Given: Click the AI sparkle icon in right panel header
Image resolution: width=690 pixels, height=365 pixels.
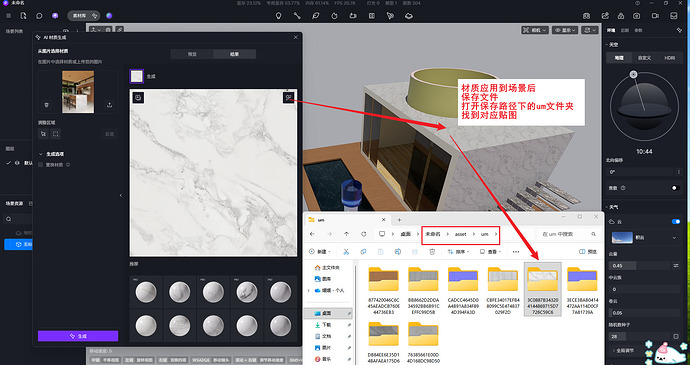Looking at the screenshot, I should 679,30.
